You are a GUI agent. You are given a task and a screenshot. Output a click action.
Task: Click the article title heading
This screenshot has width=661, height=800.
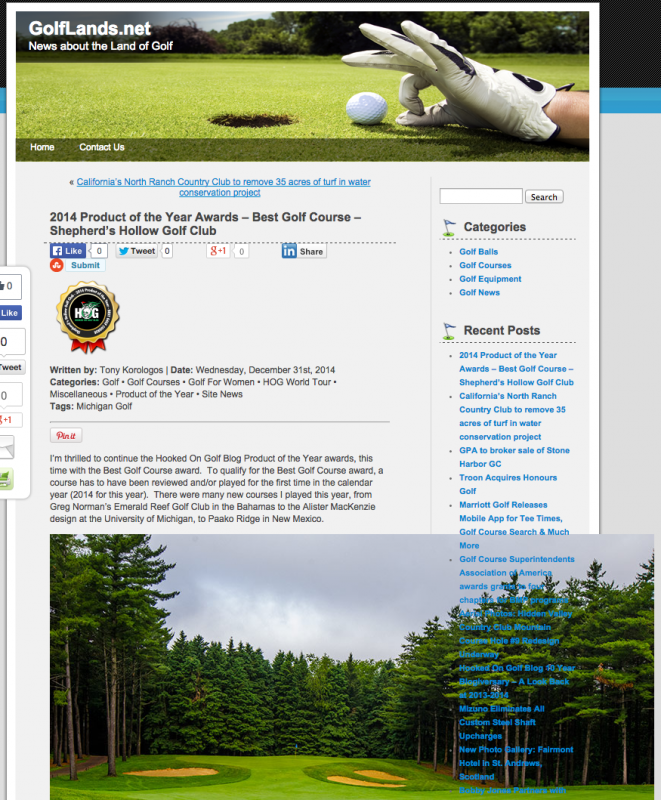coord(205,223)
